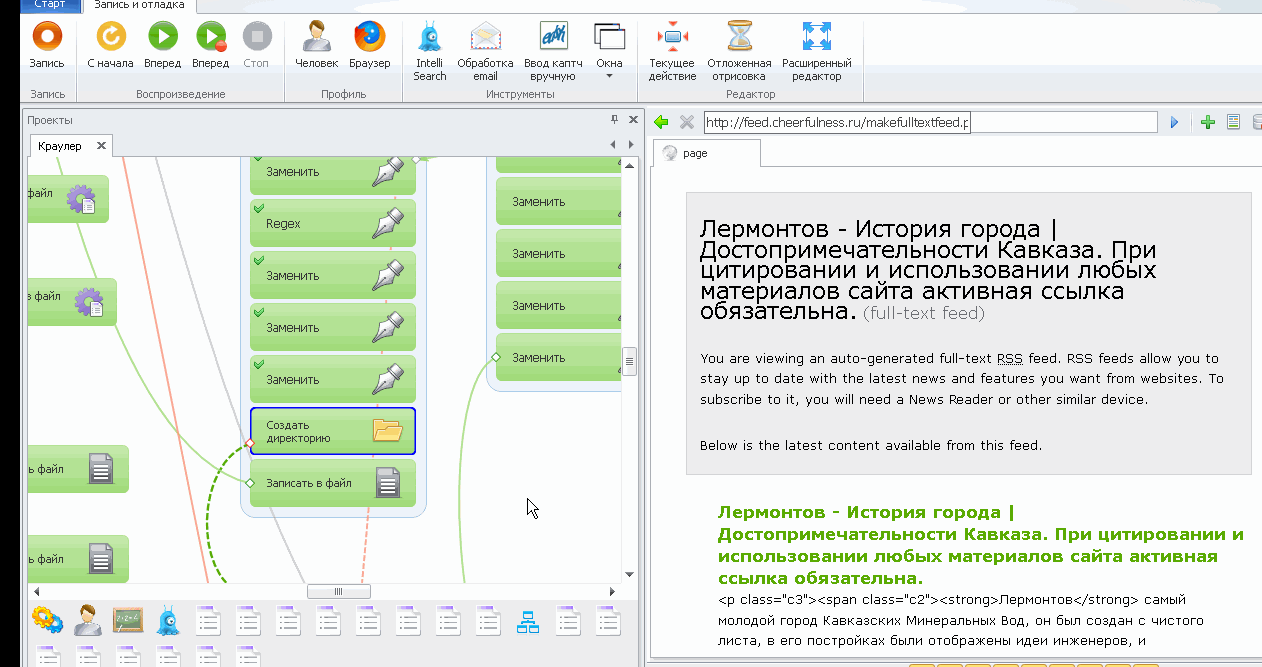
Task: Go back with the green arrow
Action: (x=661, y=122)
